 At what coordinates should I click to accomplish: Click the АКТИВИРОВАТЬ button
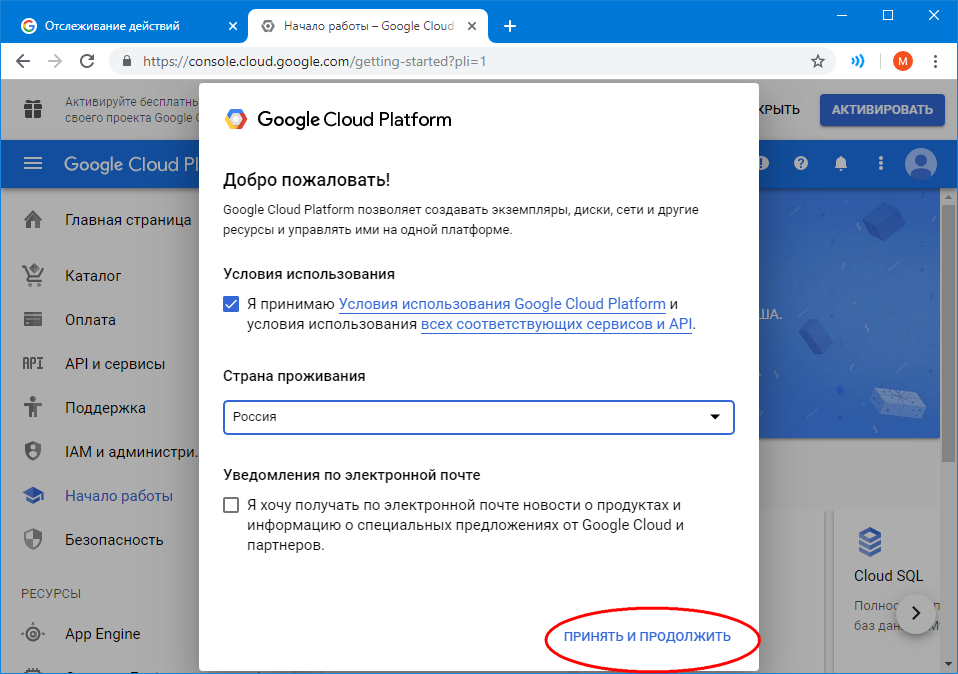[882, 110]
